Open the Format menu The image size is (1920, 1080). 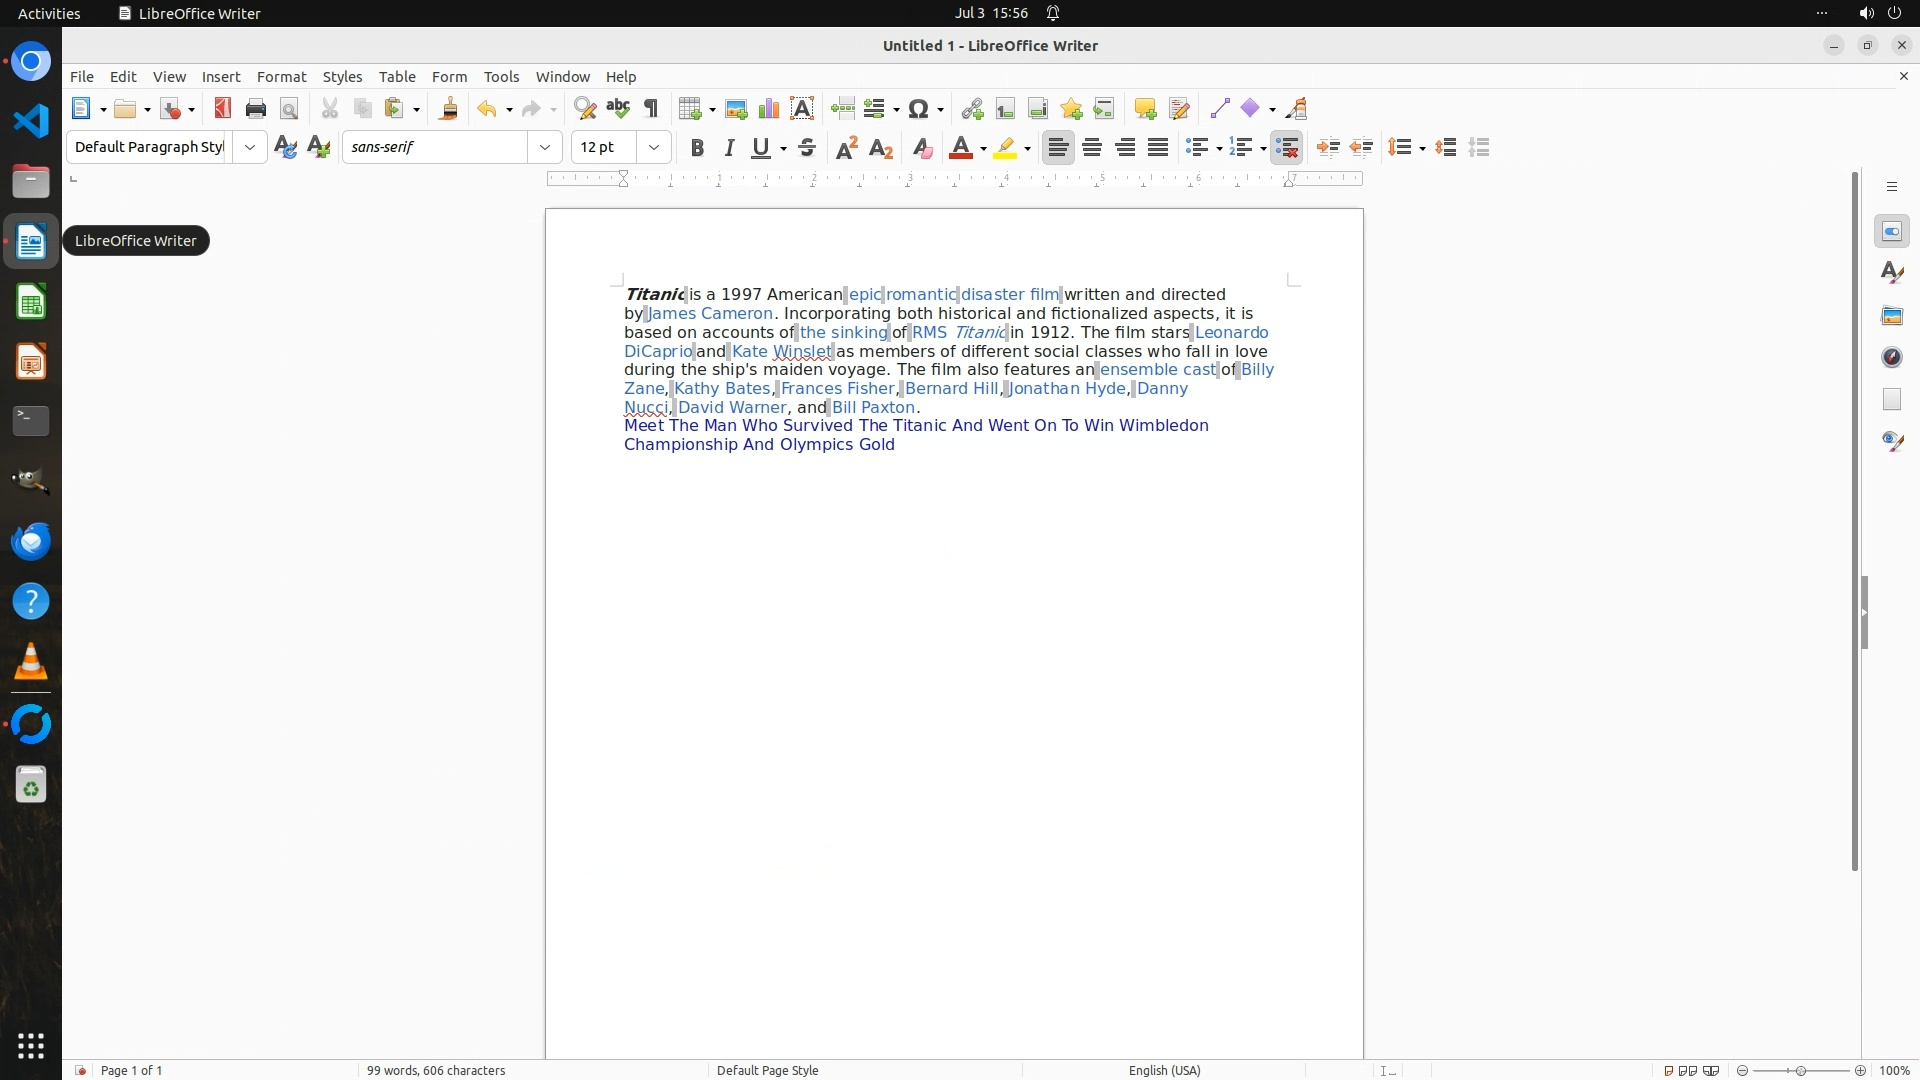point(281,77)
